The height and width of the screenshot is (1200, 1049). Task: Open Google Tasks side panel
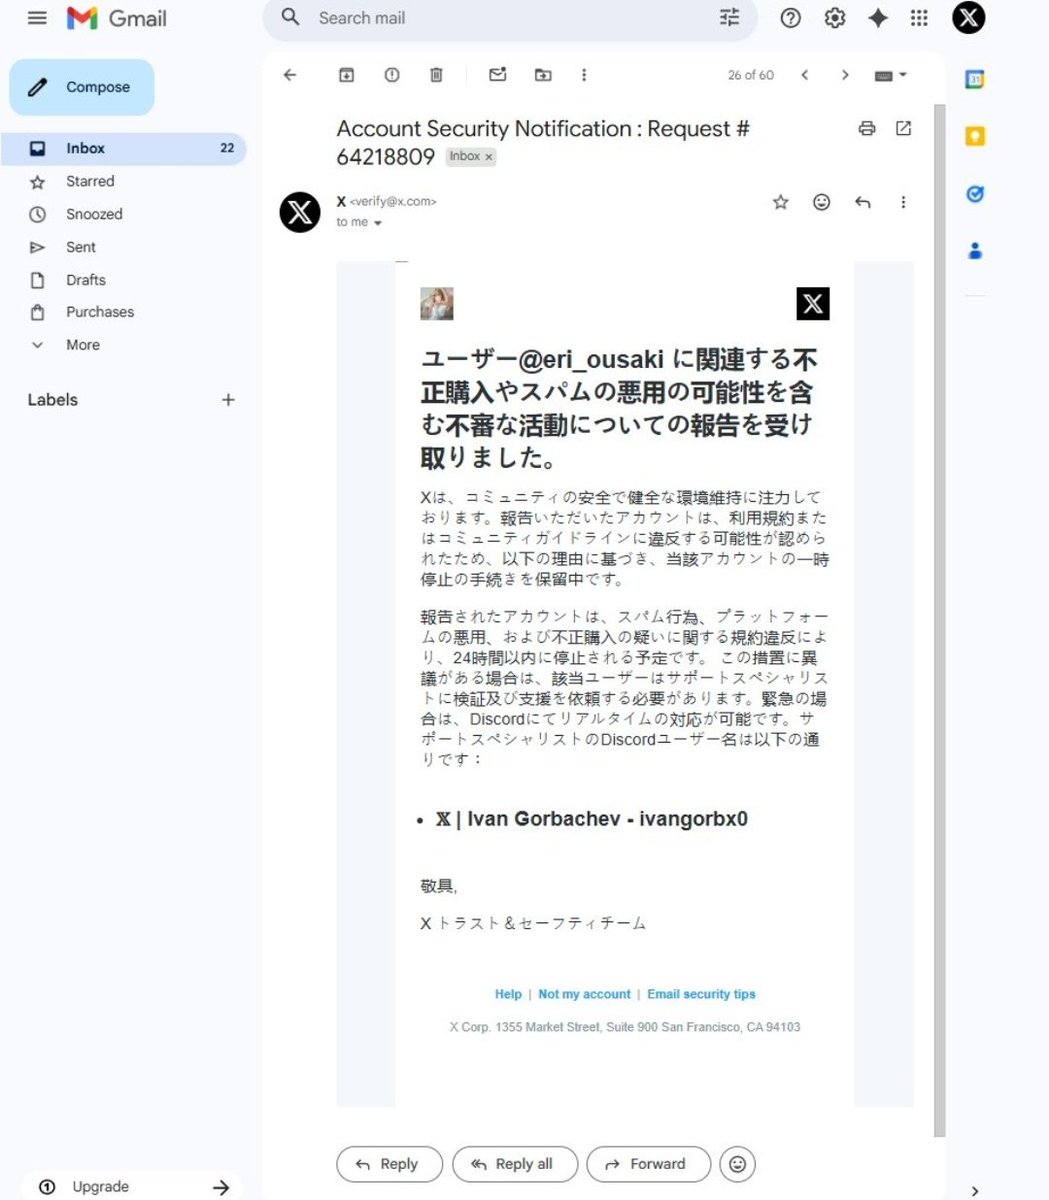[975, 194]
